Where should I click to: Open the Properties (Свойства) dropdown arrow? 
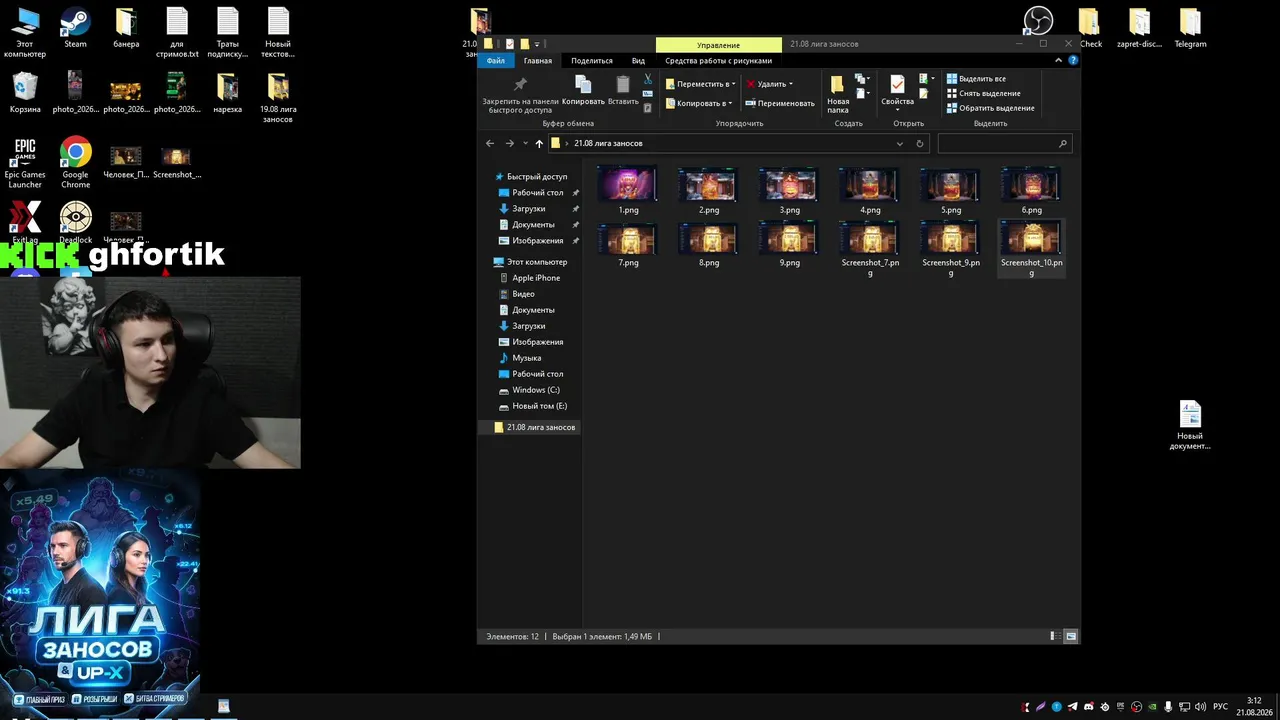(x=897, y=109)
